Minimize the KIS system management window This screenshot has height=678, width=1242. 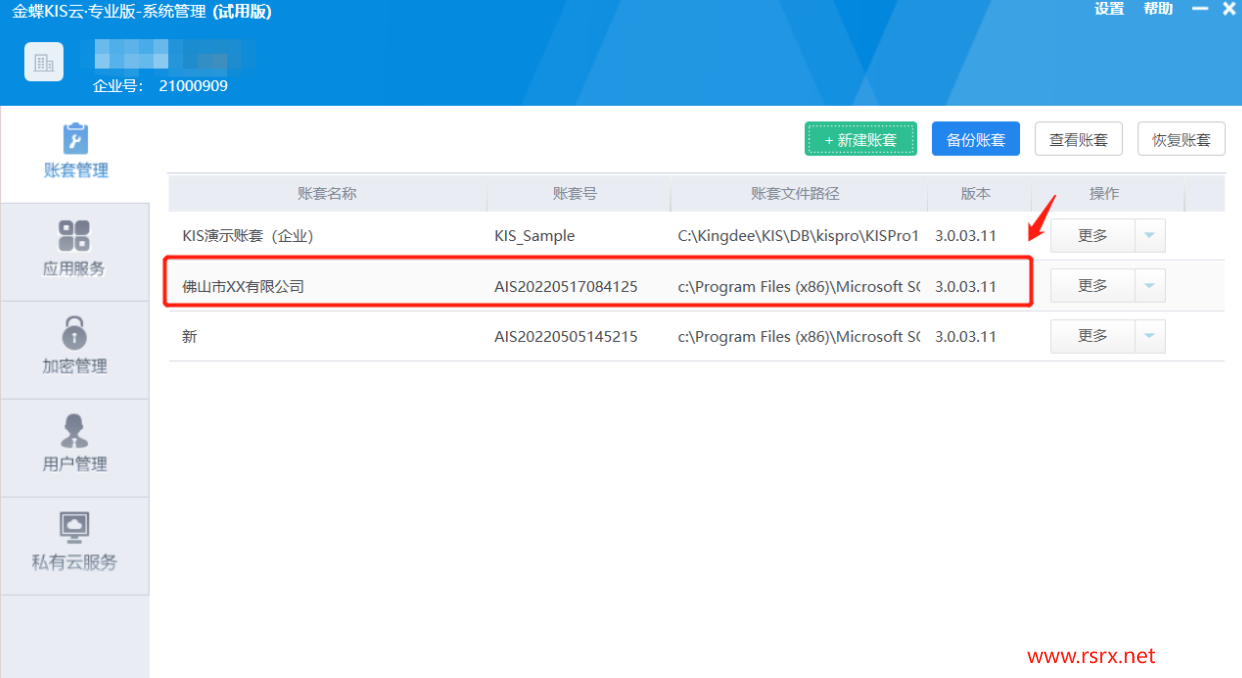click(1200, 9)
